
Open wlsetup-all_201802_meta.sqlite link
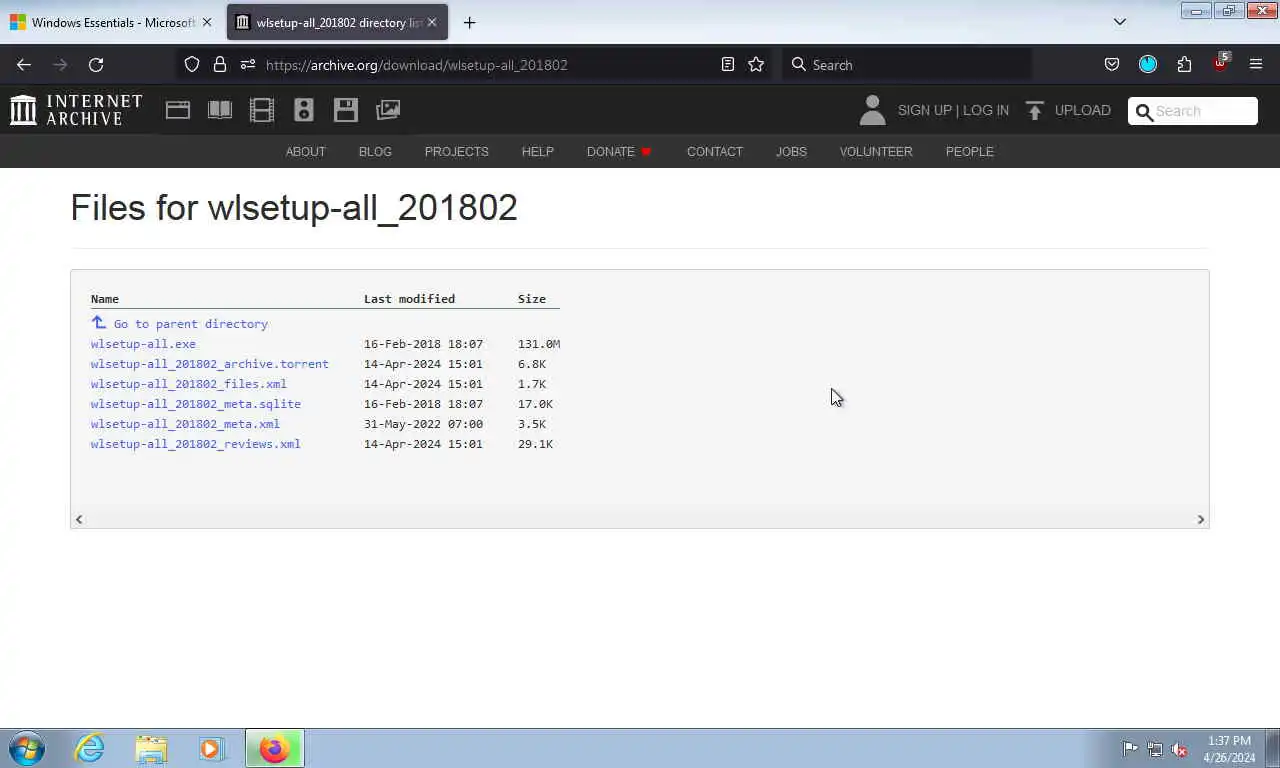pos(195,404)
